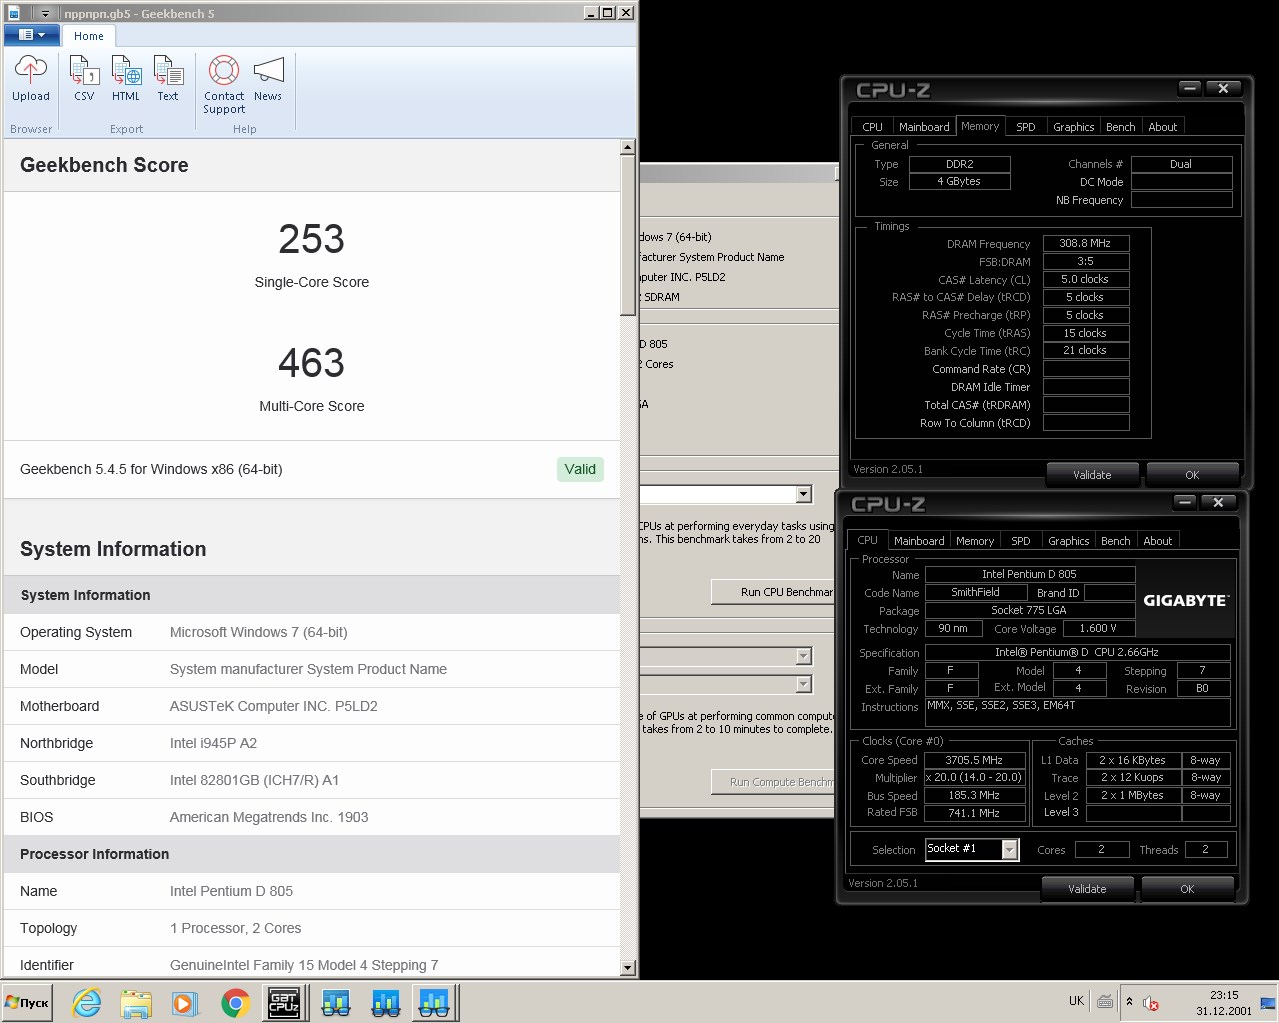Image resolution: width=1279 pixels, height=1023 pixels.
Task: Click Core Speed field '3705.5 MHz'
Action: (974, 760)
